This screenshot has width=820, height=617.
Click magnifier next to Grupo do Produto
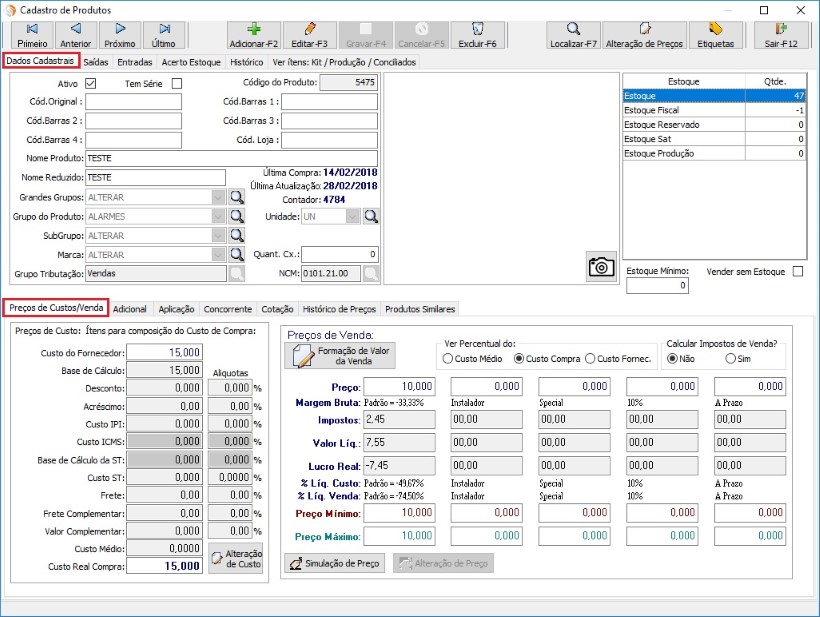[x=237, y=216]
